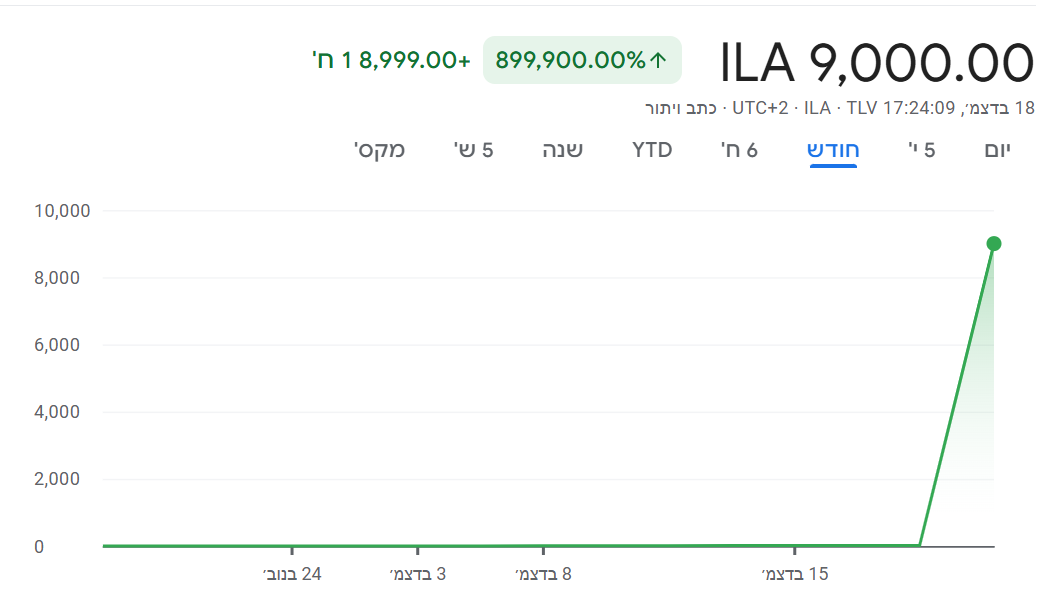Switch to the 5 ש' range tab
The image size is (1046, 603).
(x=474, y=150)
